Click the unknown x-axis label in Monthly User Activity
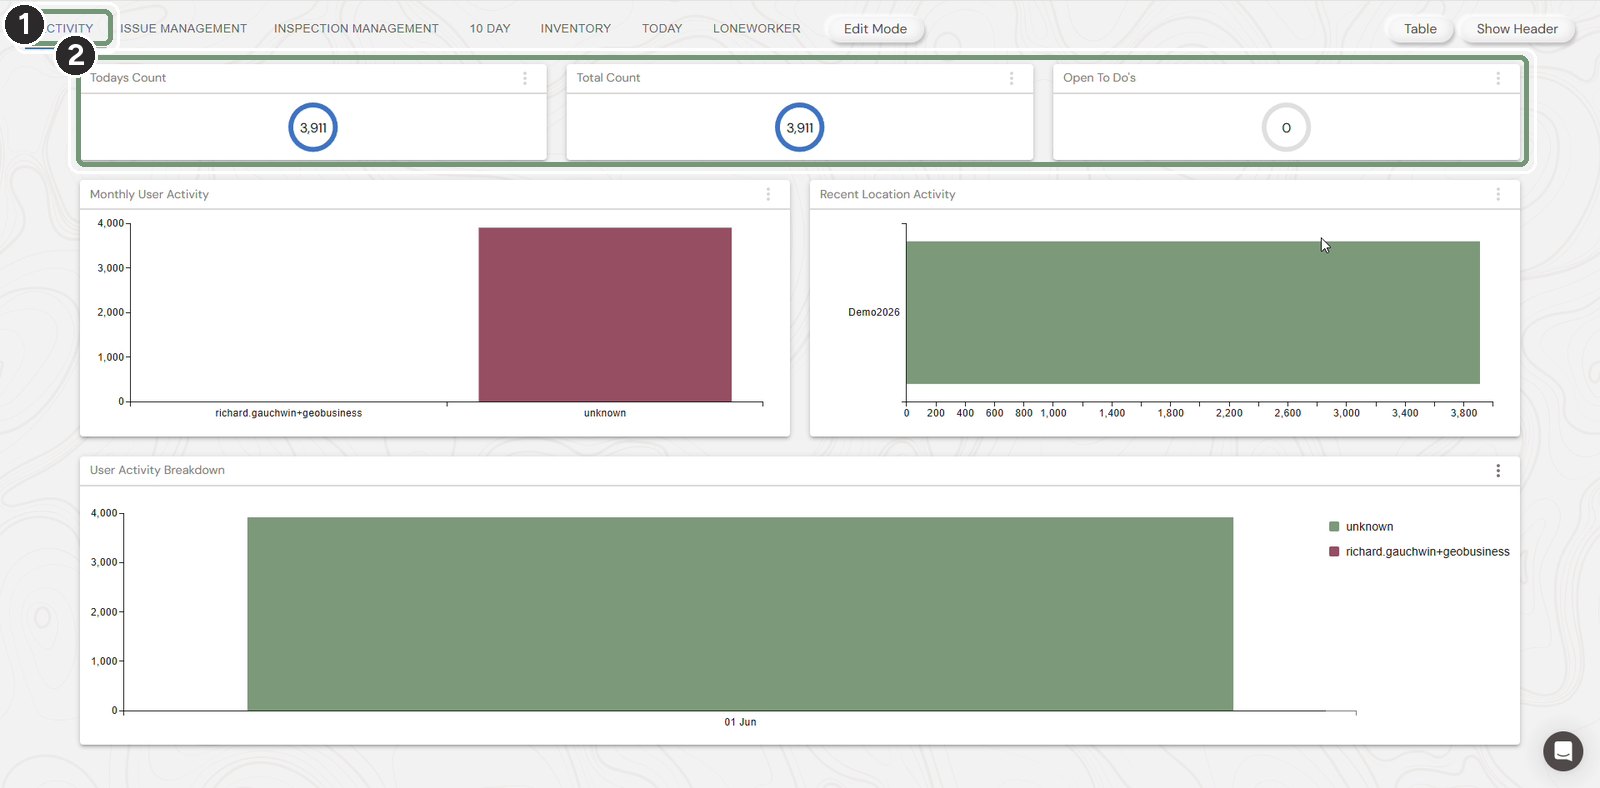The height and width of the screenshot is (788, 1600). point(605,413)
